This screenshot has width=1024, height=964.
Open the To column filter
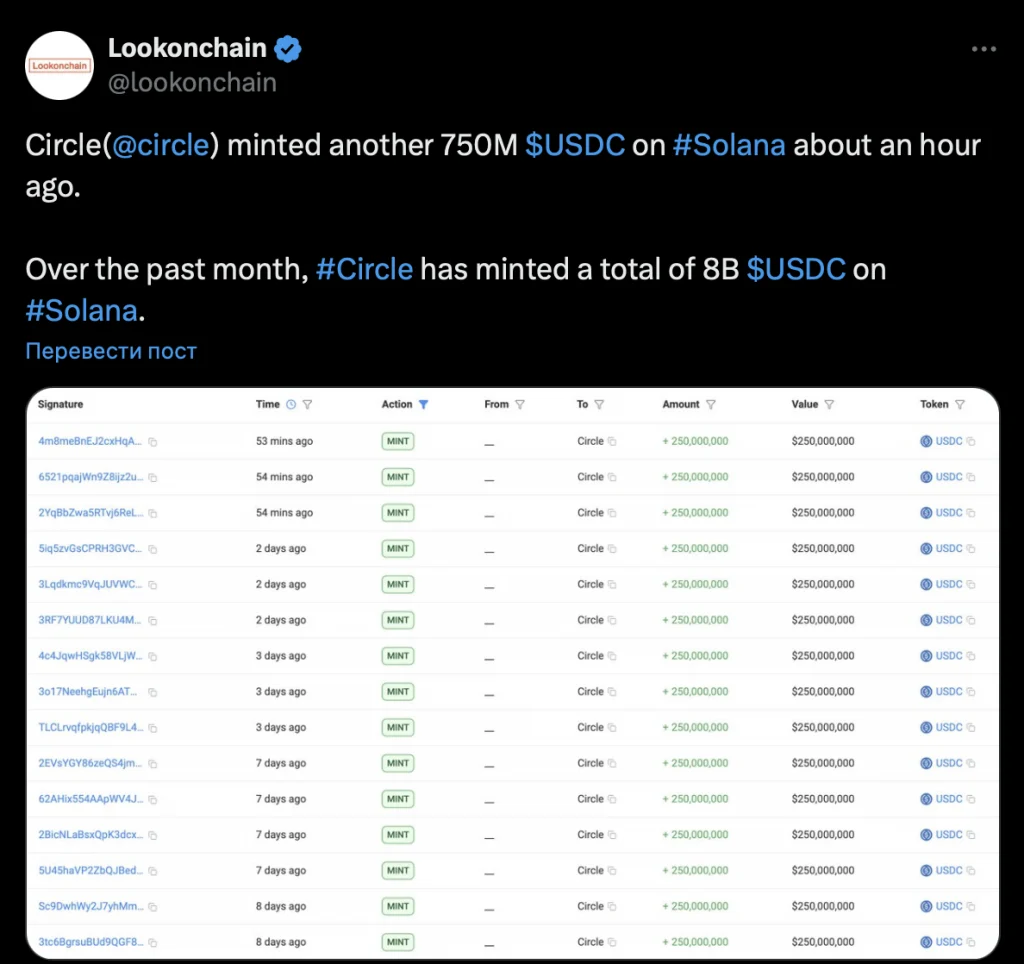pos(599,404)
